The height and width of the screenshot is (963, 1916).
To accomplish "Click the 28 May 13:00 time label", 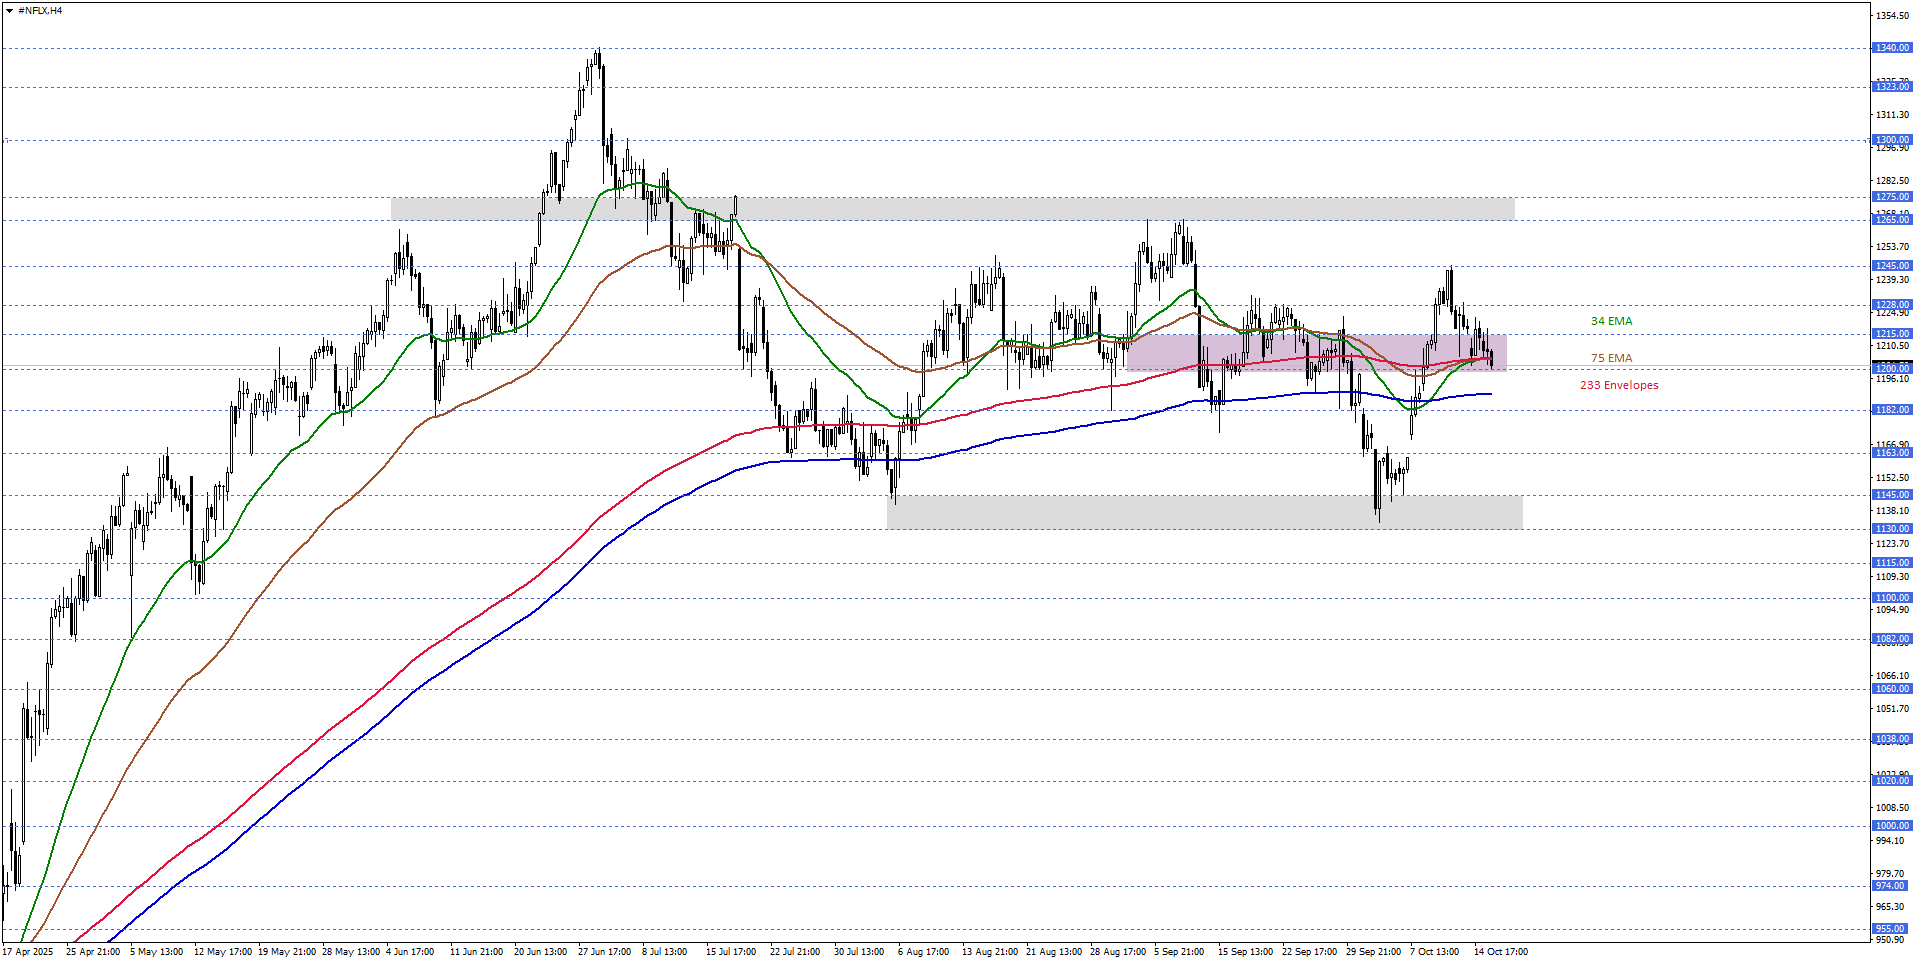I will pyautogui.click(x=351, y=952).
